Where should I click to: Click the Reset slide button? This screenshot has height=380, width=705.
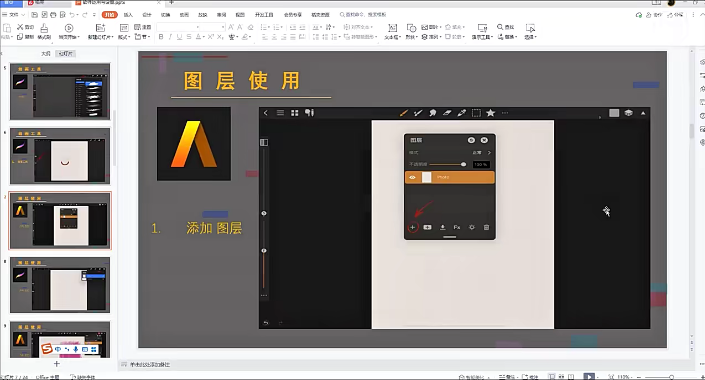tap(143, 27)
